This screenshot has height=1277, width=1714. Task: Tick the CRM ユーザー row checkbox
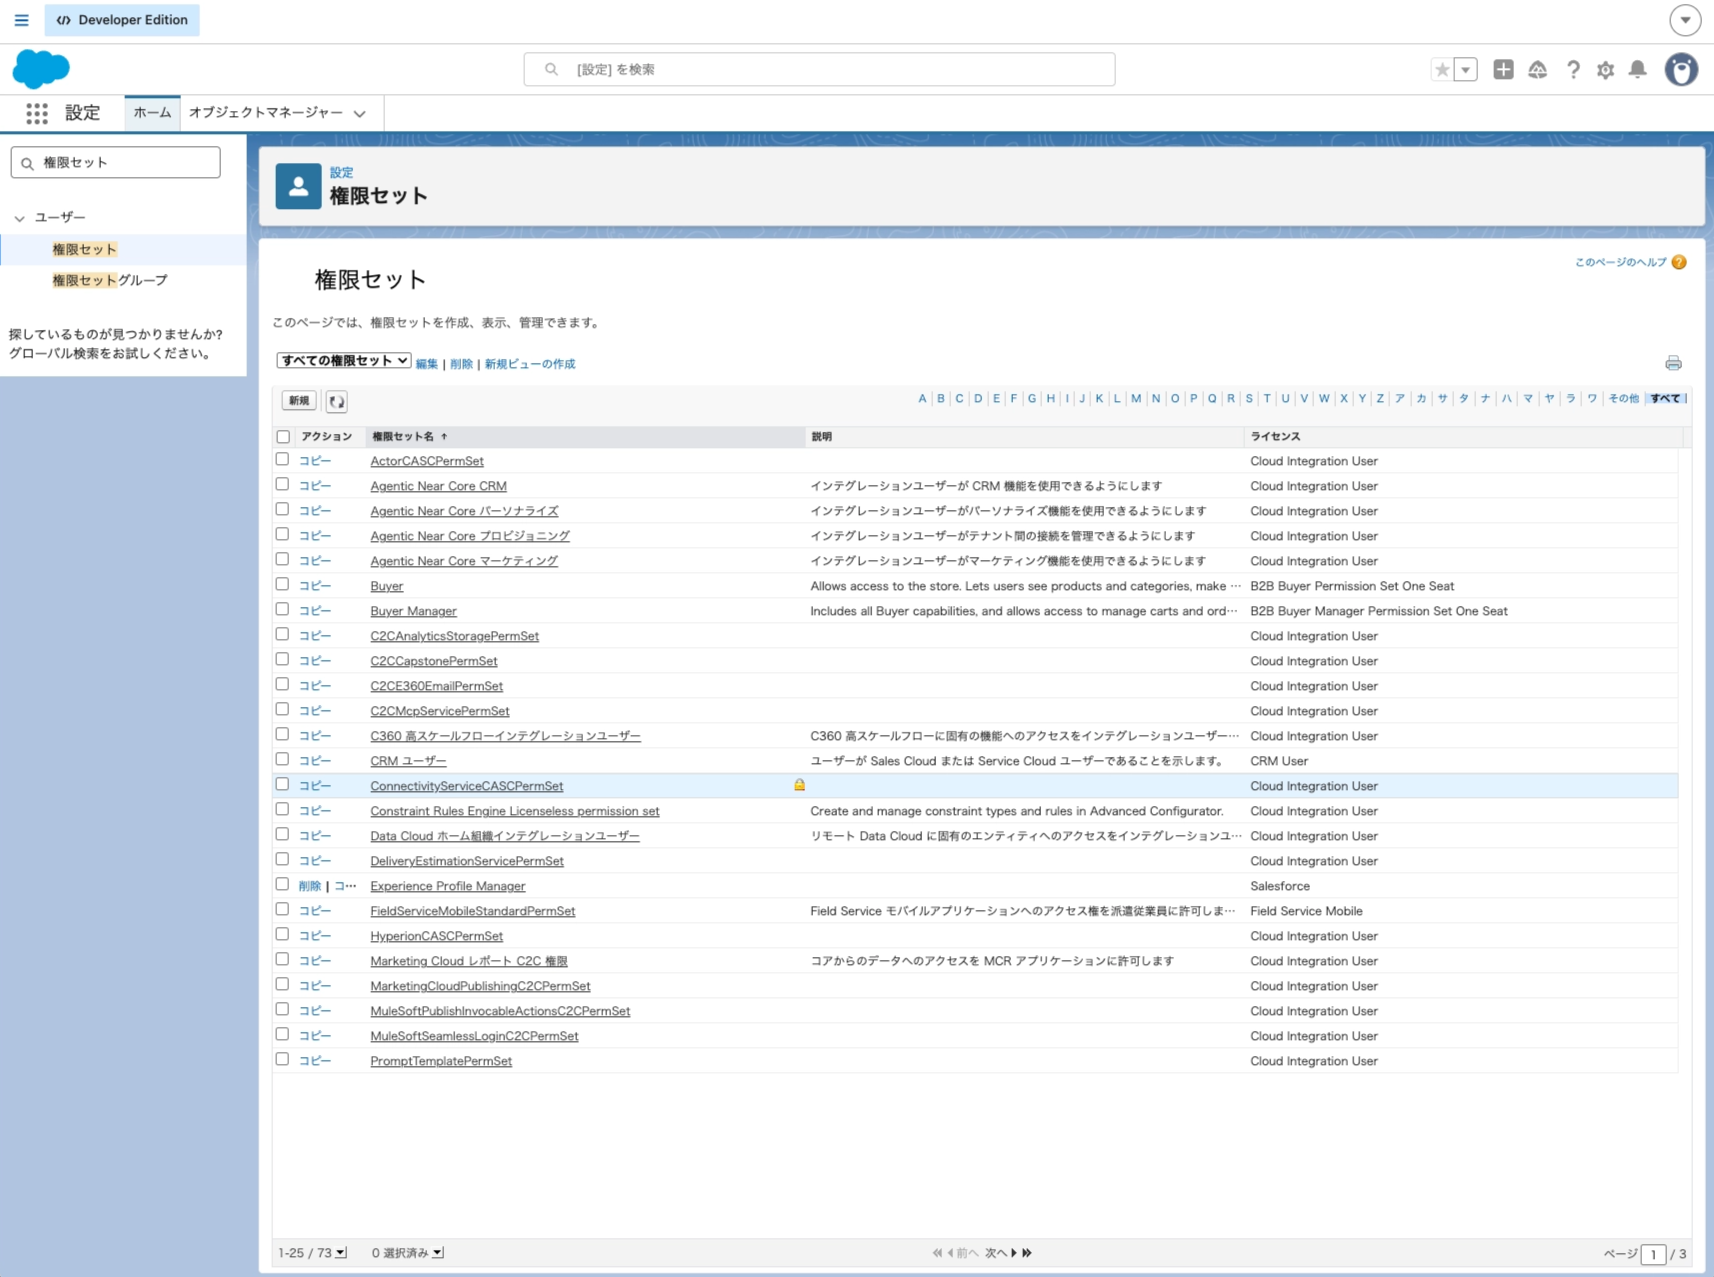282,760
